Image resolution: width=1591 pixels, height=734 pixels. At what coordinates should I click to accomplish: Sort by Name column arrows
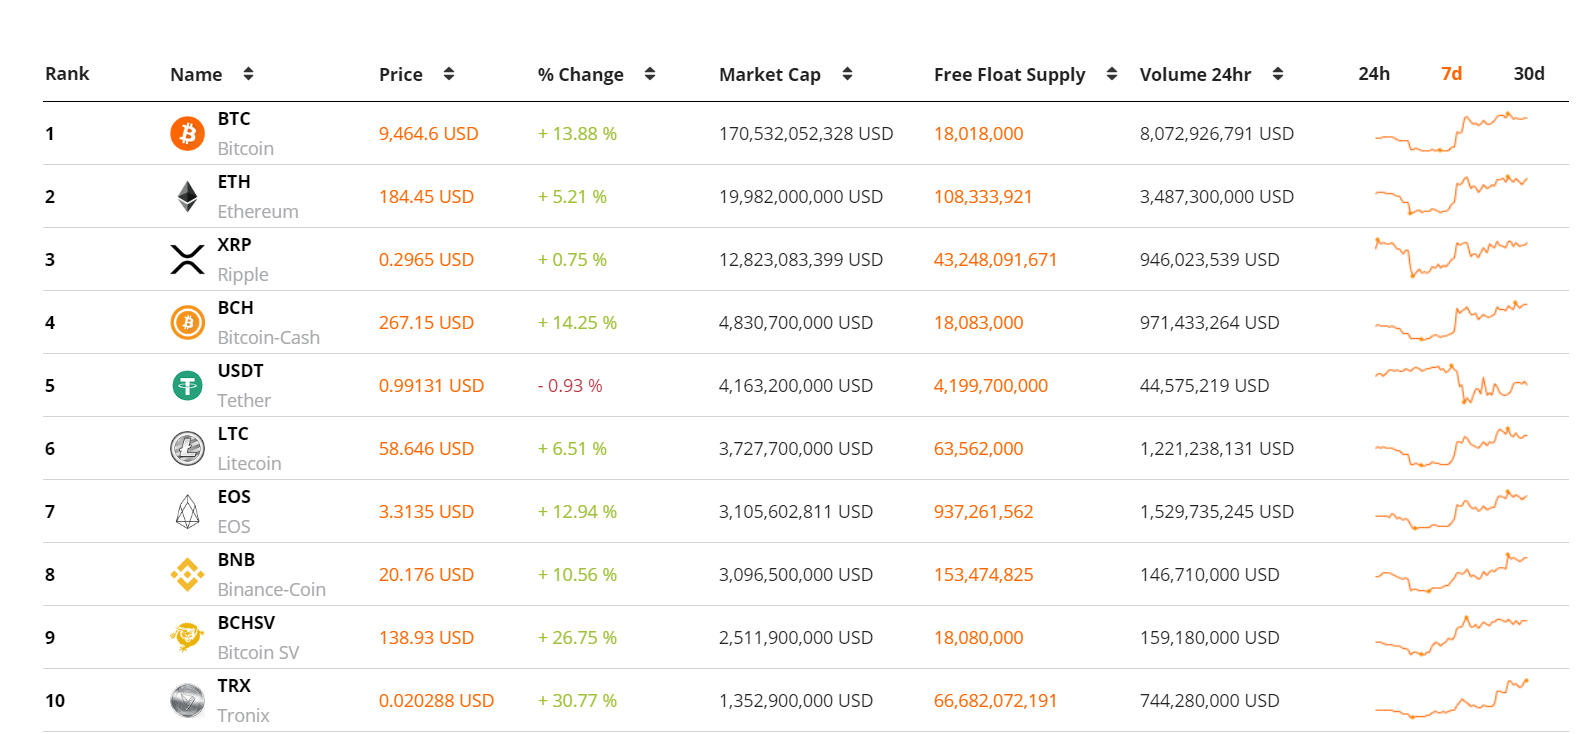tap(248, 74)
